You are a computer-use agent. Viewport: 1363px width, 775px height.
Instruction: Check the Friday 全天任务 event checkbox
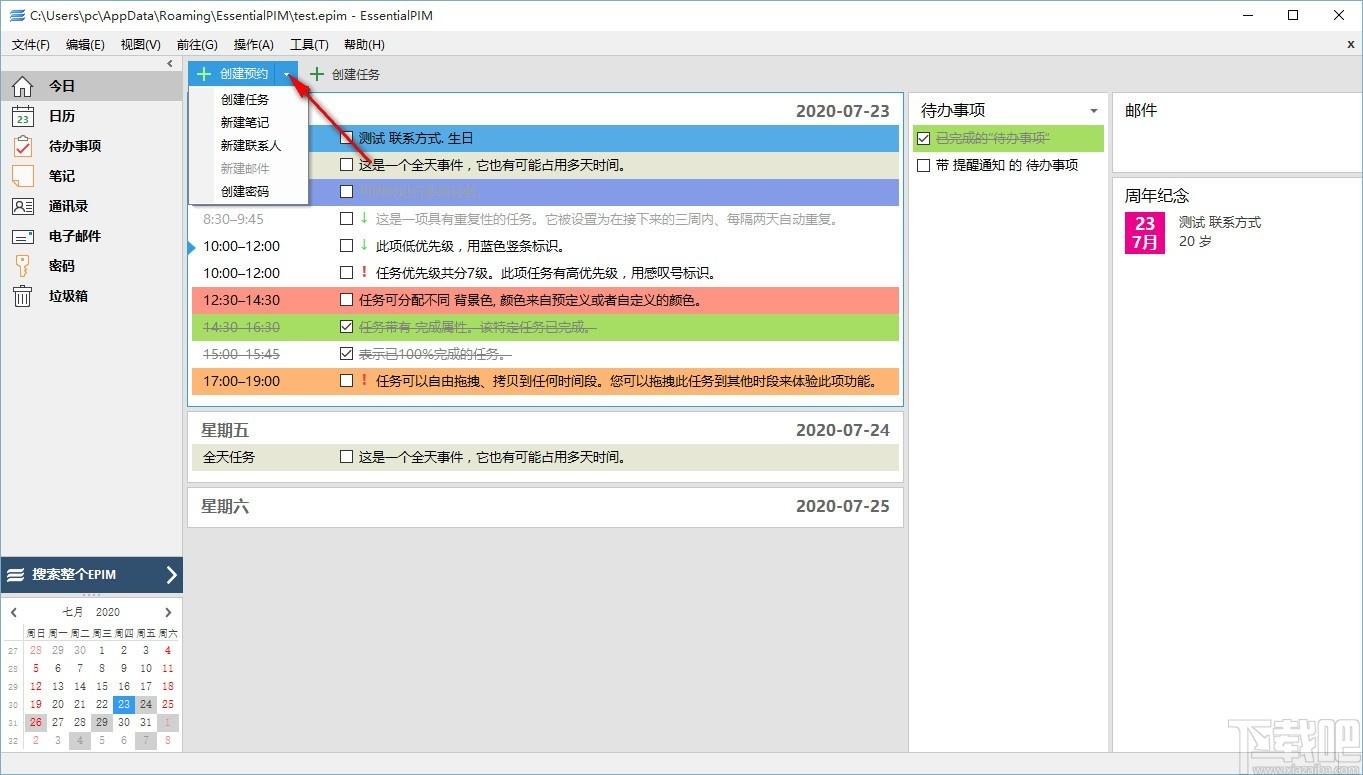pyautogui.click(x=346, y=457)
